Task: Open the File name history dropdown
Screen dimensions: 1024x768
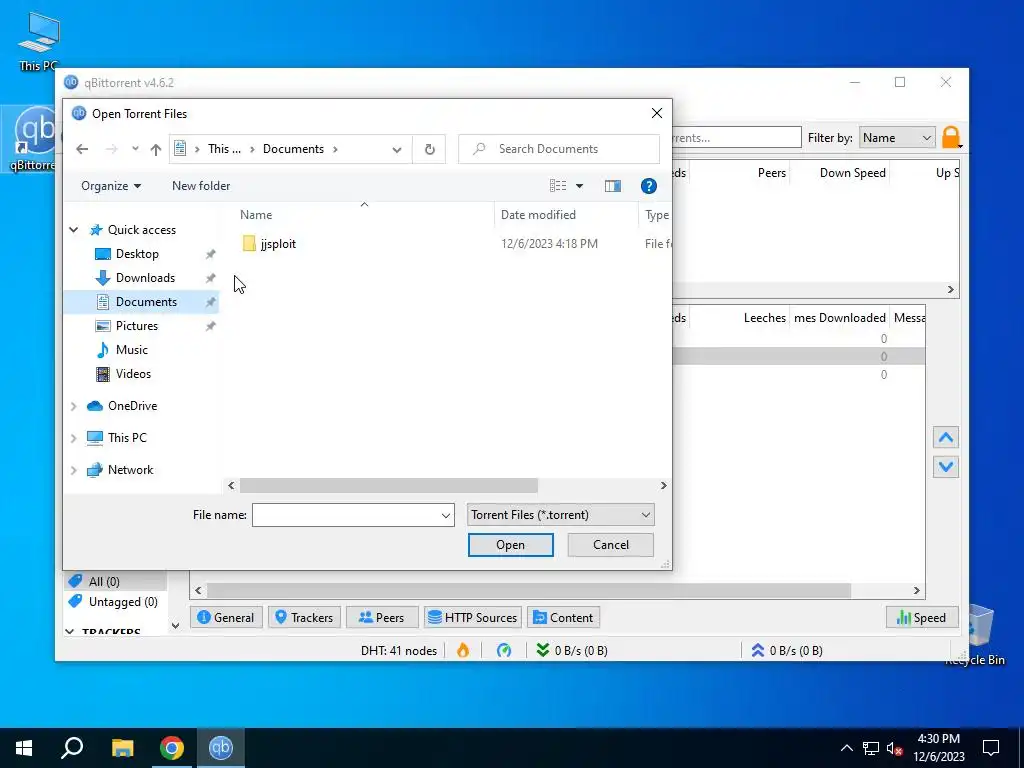Action: pyautogui.click(x=445, y=515)
